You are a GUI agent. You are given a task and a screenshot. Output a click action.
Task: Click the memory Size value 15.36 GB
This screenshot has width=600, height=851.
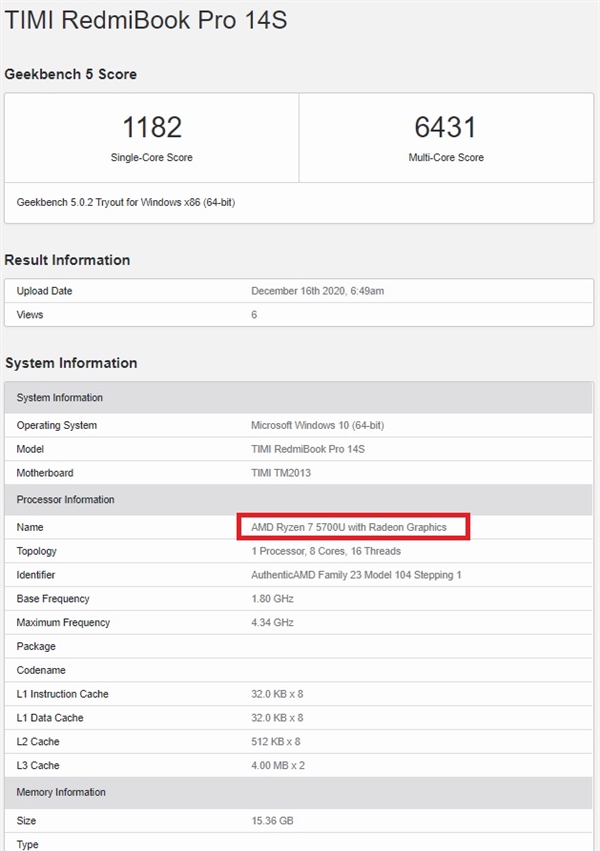coord(272,820)
